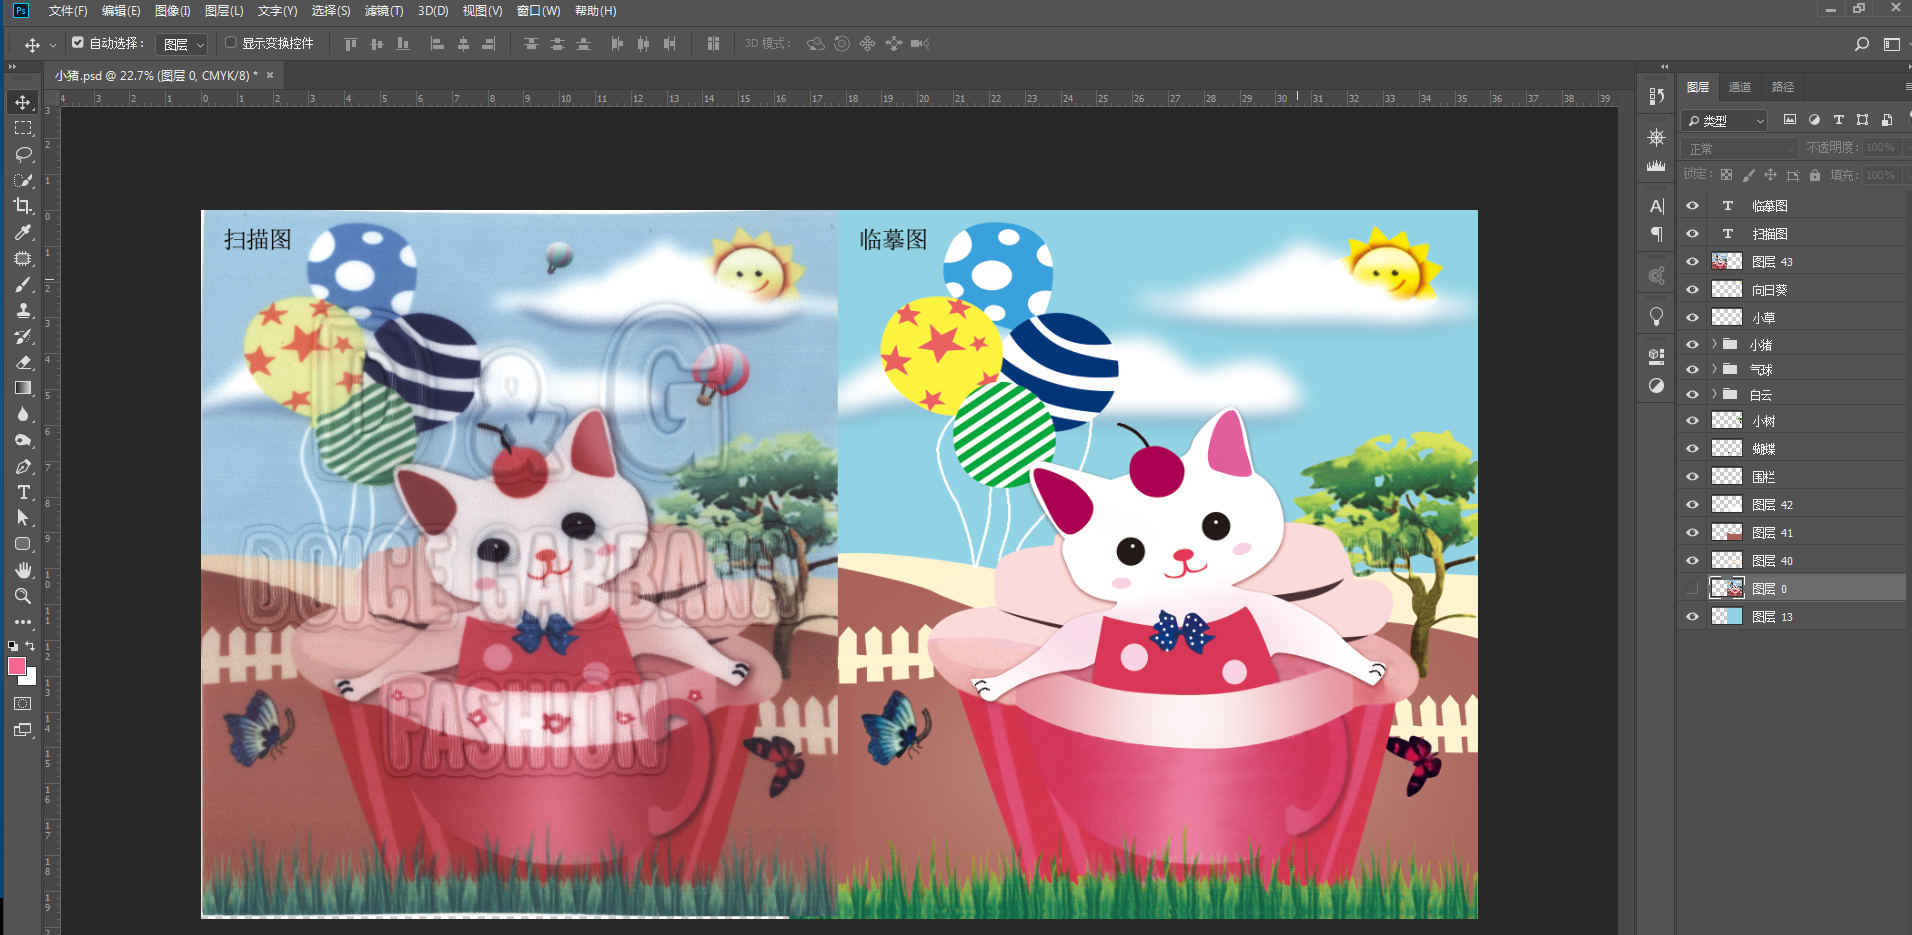Hide layer 图层 43

click(1692, 262)
